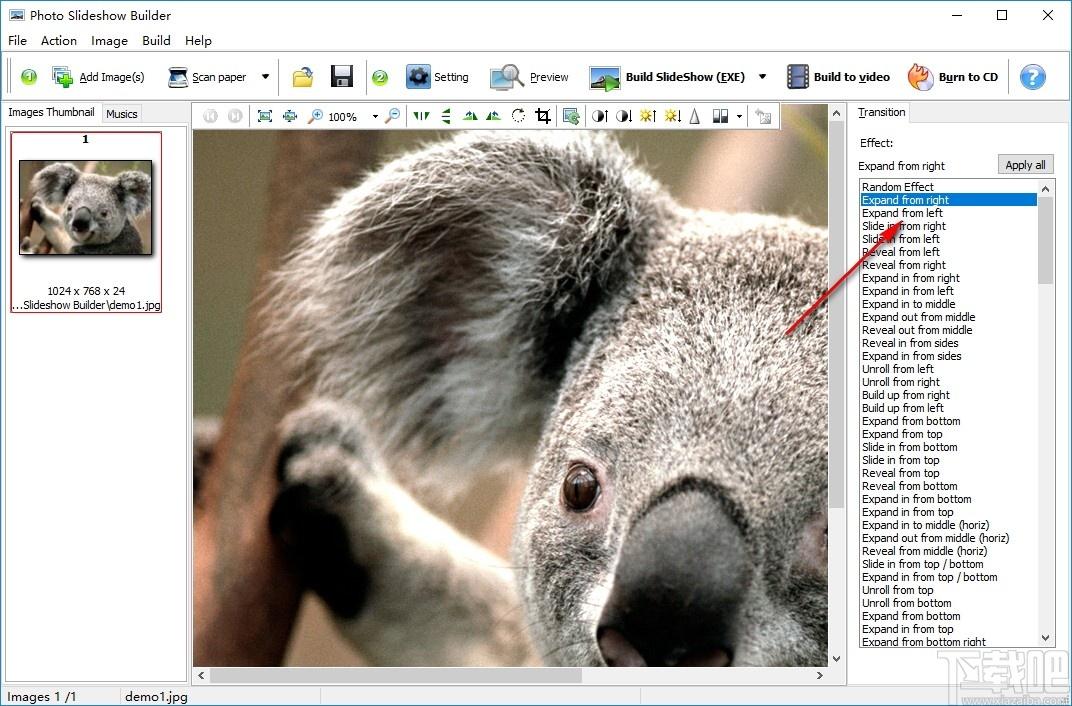Image resolution: width=1072 pixels, height=706 pixels.
Task: Launch the slideshow Preview
Action: [x=529, y=77]
